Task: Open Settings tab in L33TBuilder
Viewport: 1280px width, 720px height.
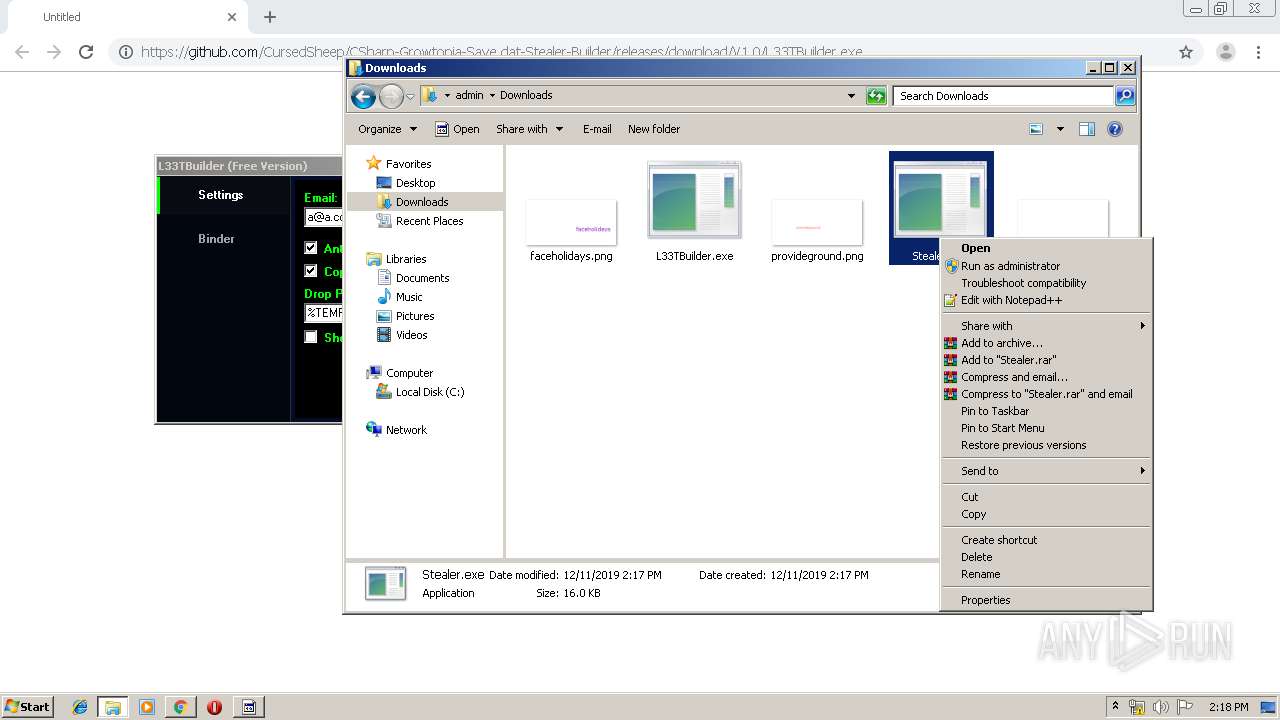Action: point(222,195)
